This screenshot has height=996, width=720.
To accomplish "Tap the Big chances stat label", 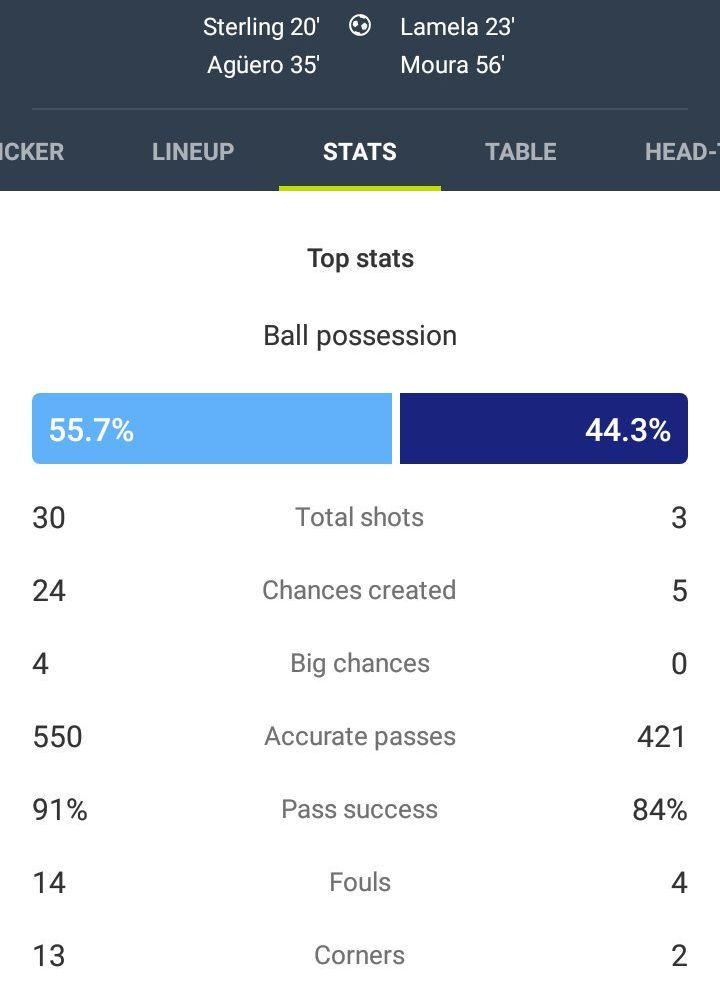I will click(x=360, y=663).
